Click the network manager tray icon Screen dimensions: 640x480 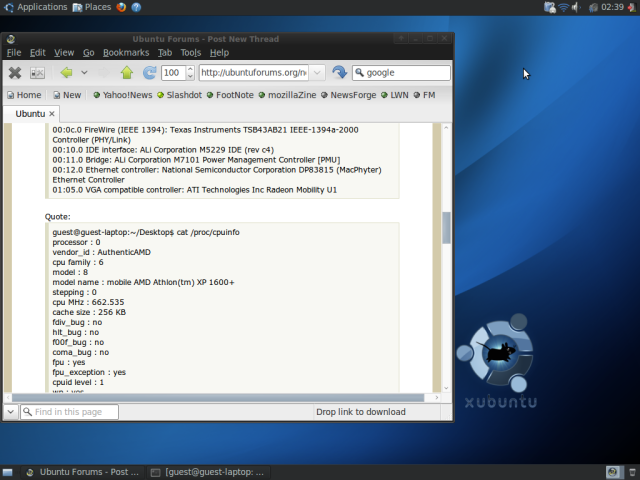[x=550, y=7]
